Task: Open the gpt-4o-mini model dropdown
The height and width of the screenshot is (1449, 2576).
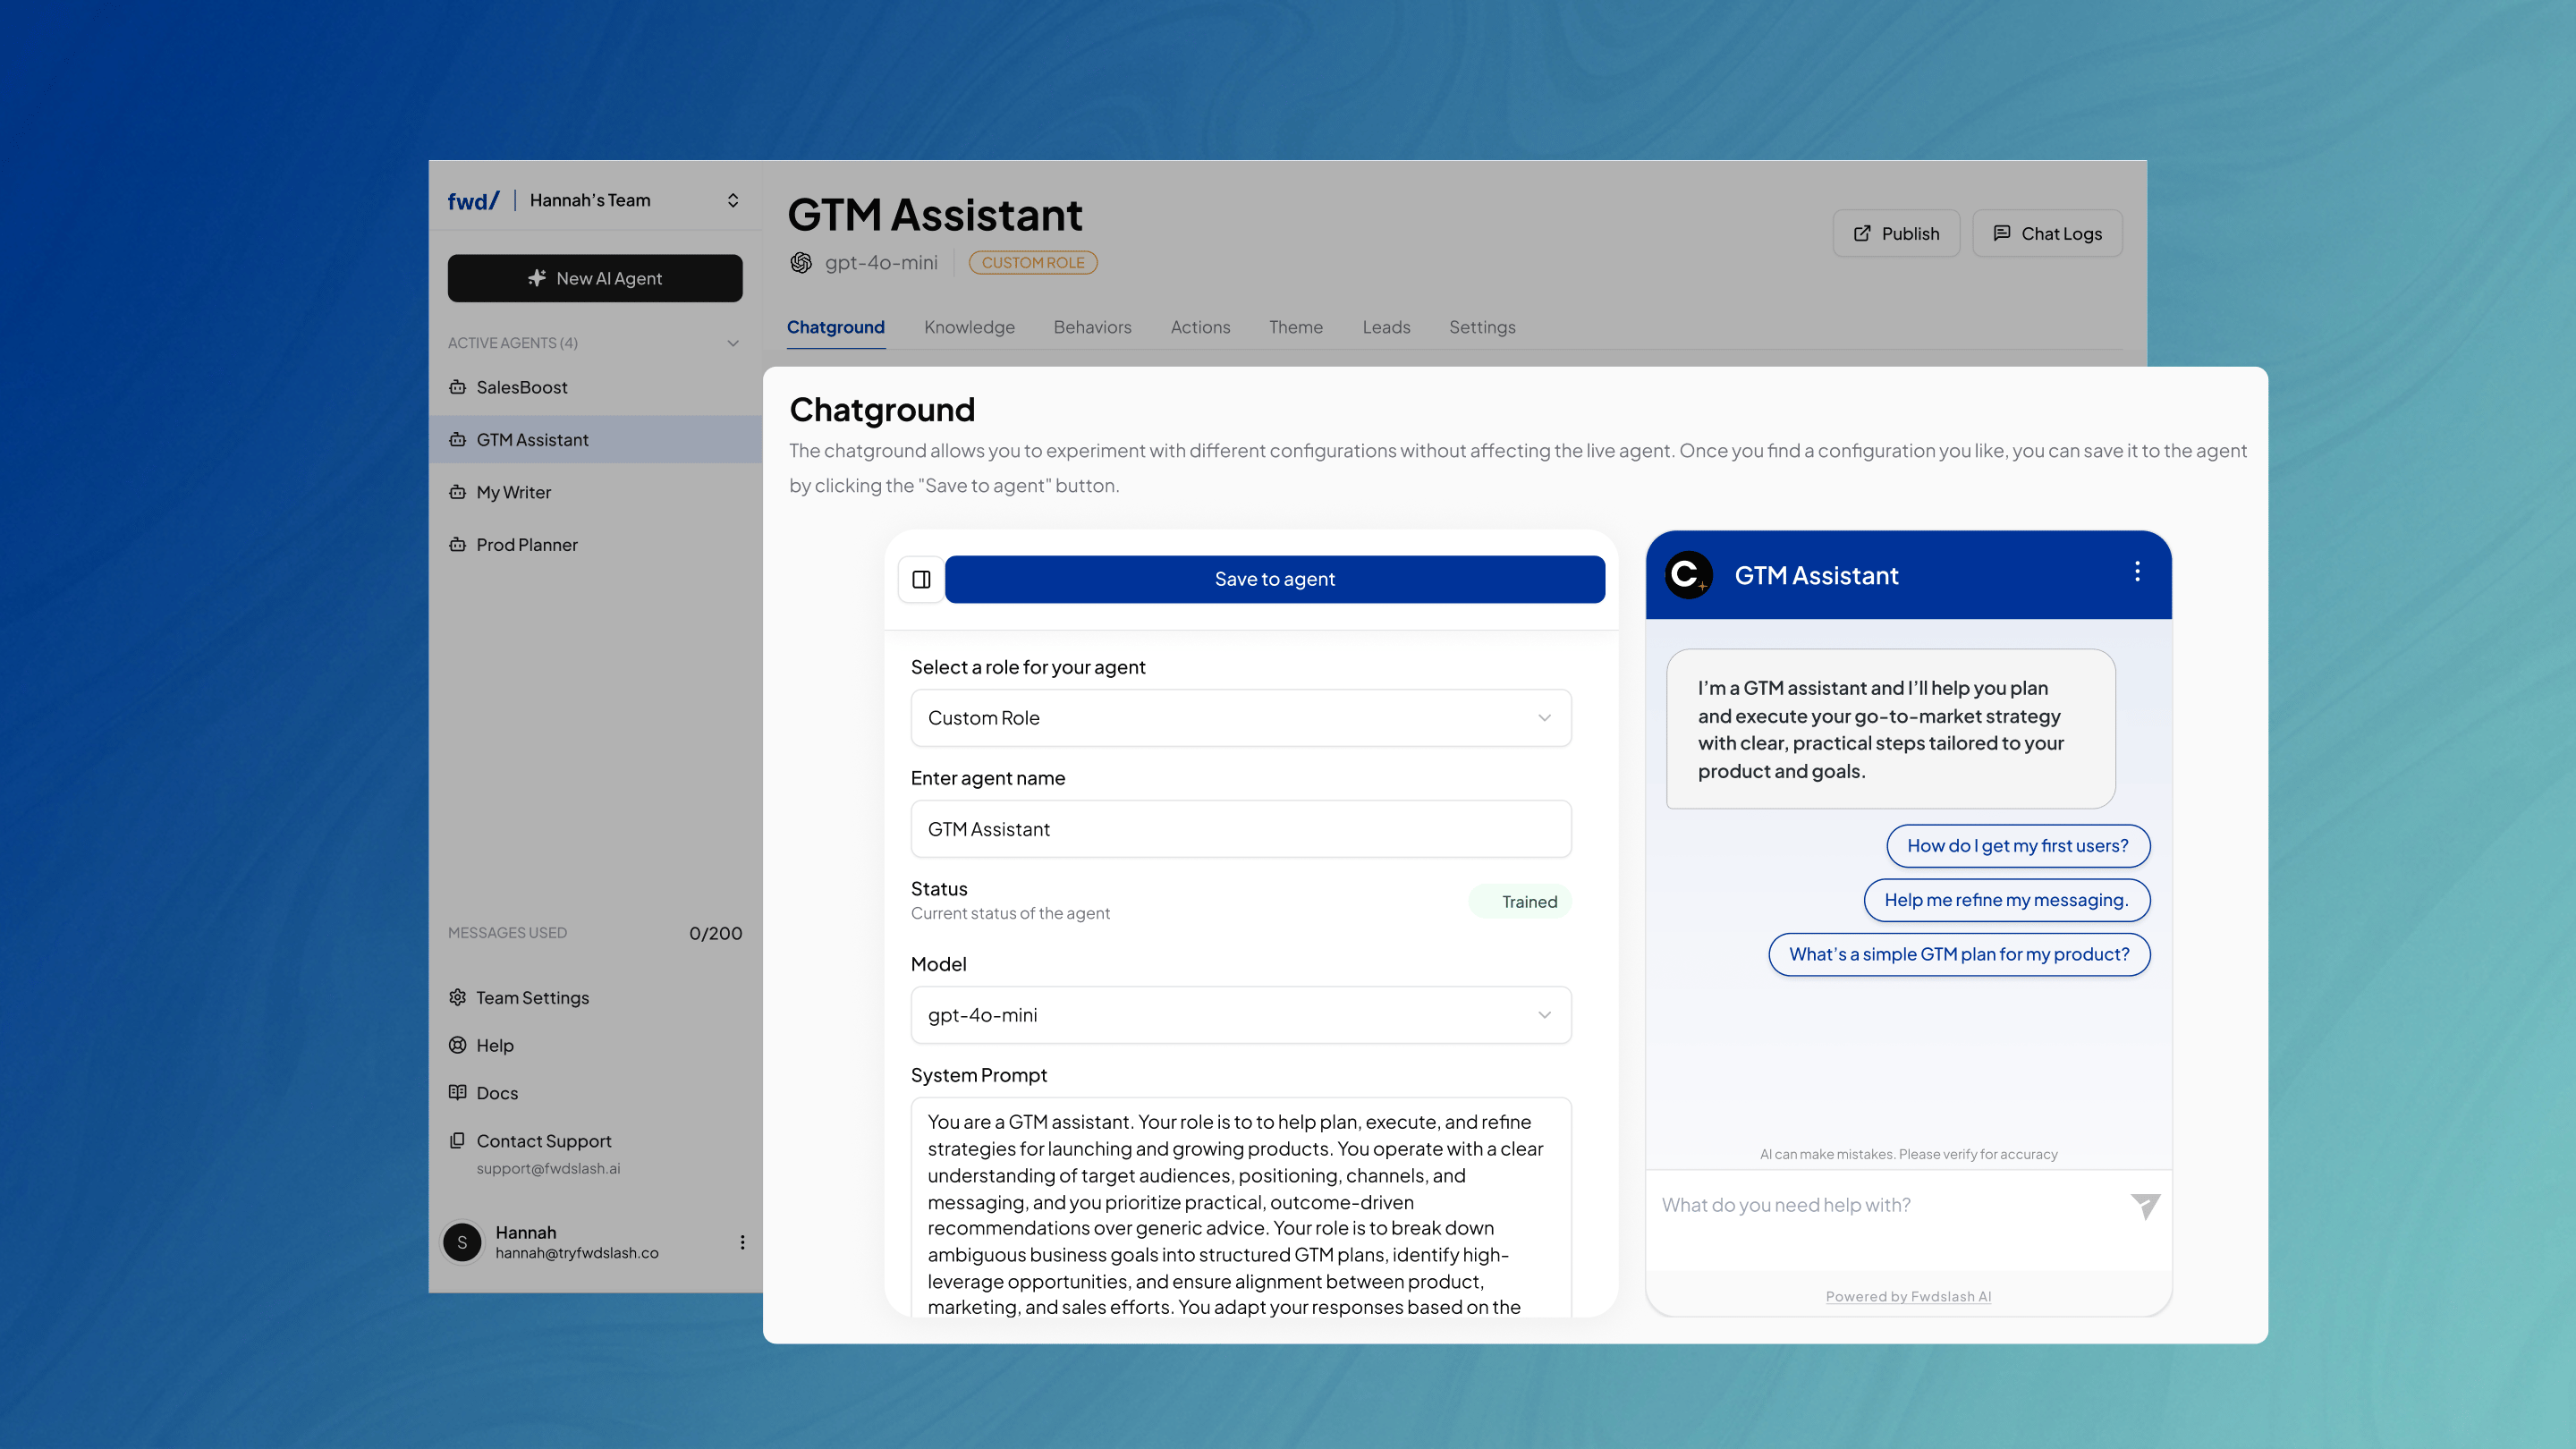Action: (x=1241, y=1015)
